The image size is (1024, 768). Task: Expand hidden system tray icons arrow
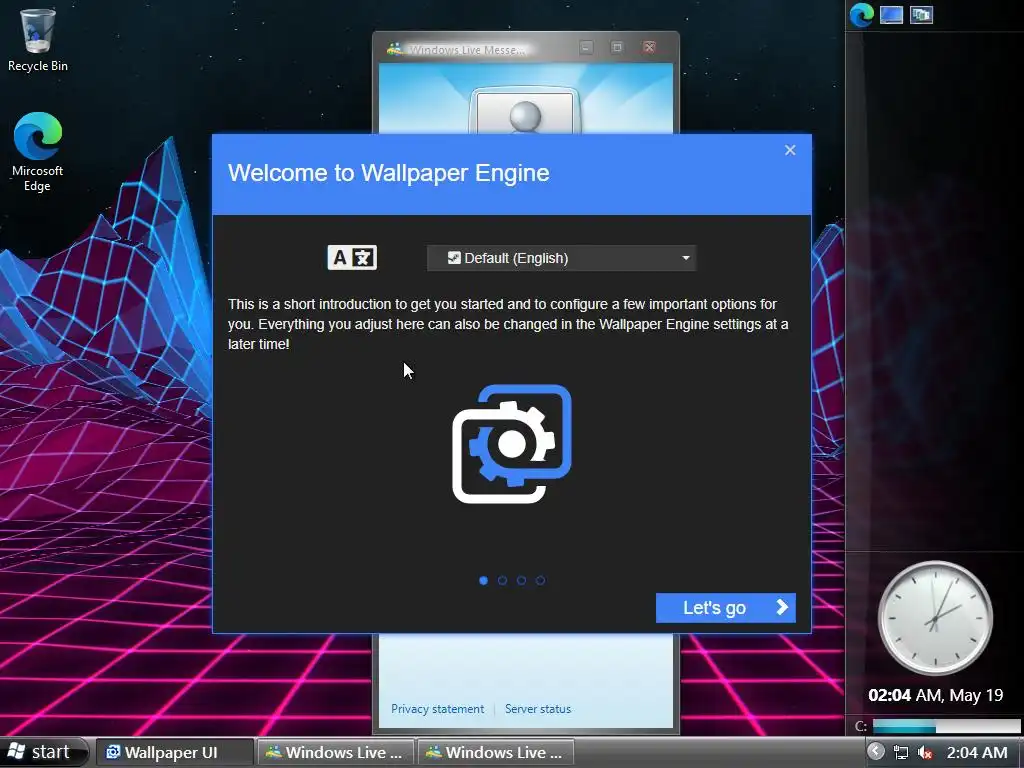pyautogui.click(x=876, y=752)
